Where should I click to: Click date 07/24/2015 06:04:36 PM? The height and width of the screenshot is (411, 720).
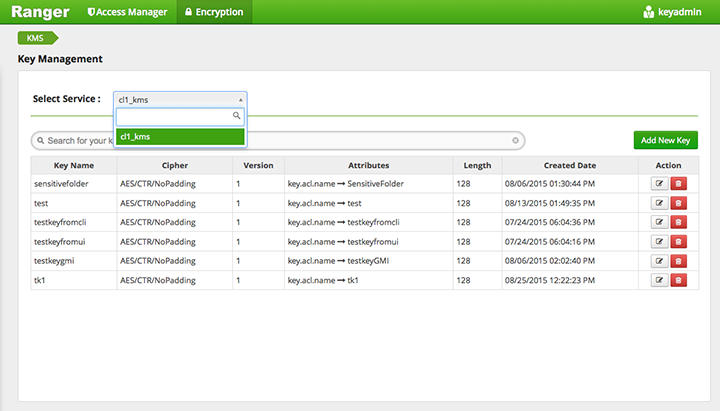click(550, 222)
